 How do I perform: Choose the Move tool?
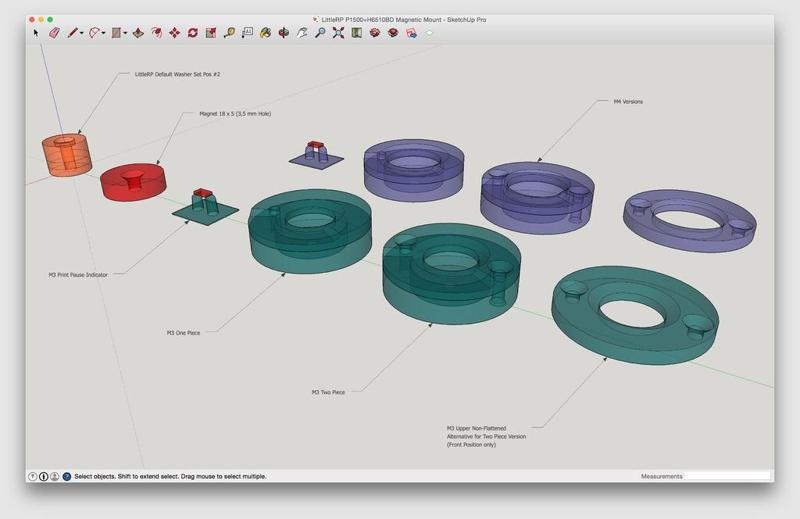[174, 33]
